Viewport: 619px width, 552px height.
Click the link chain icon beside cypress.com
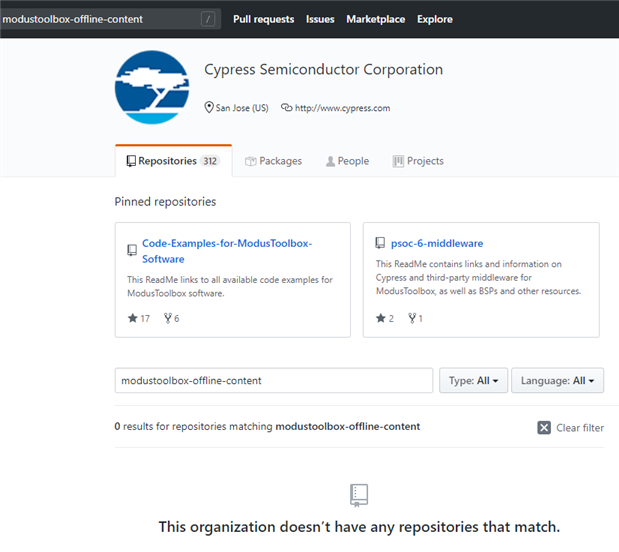point(286,108)
